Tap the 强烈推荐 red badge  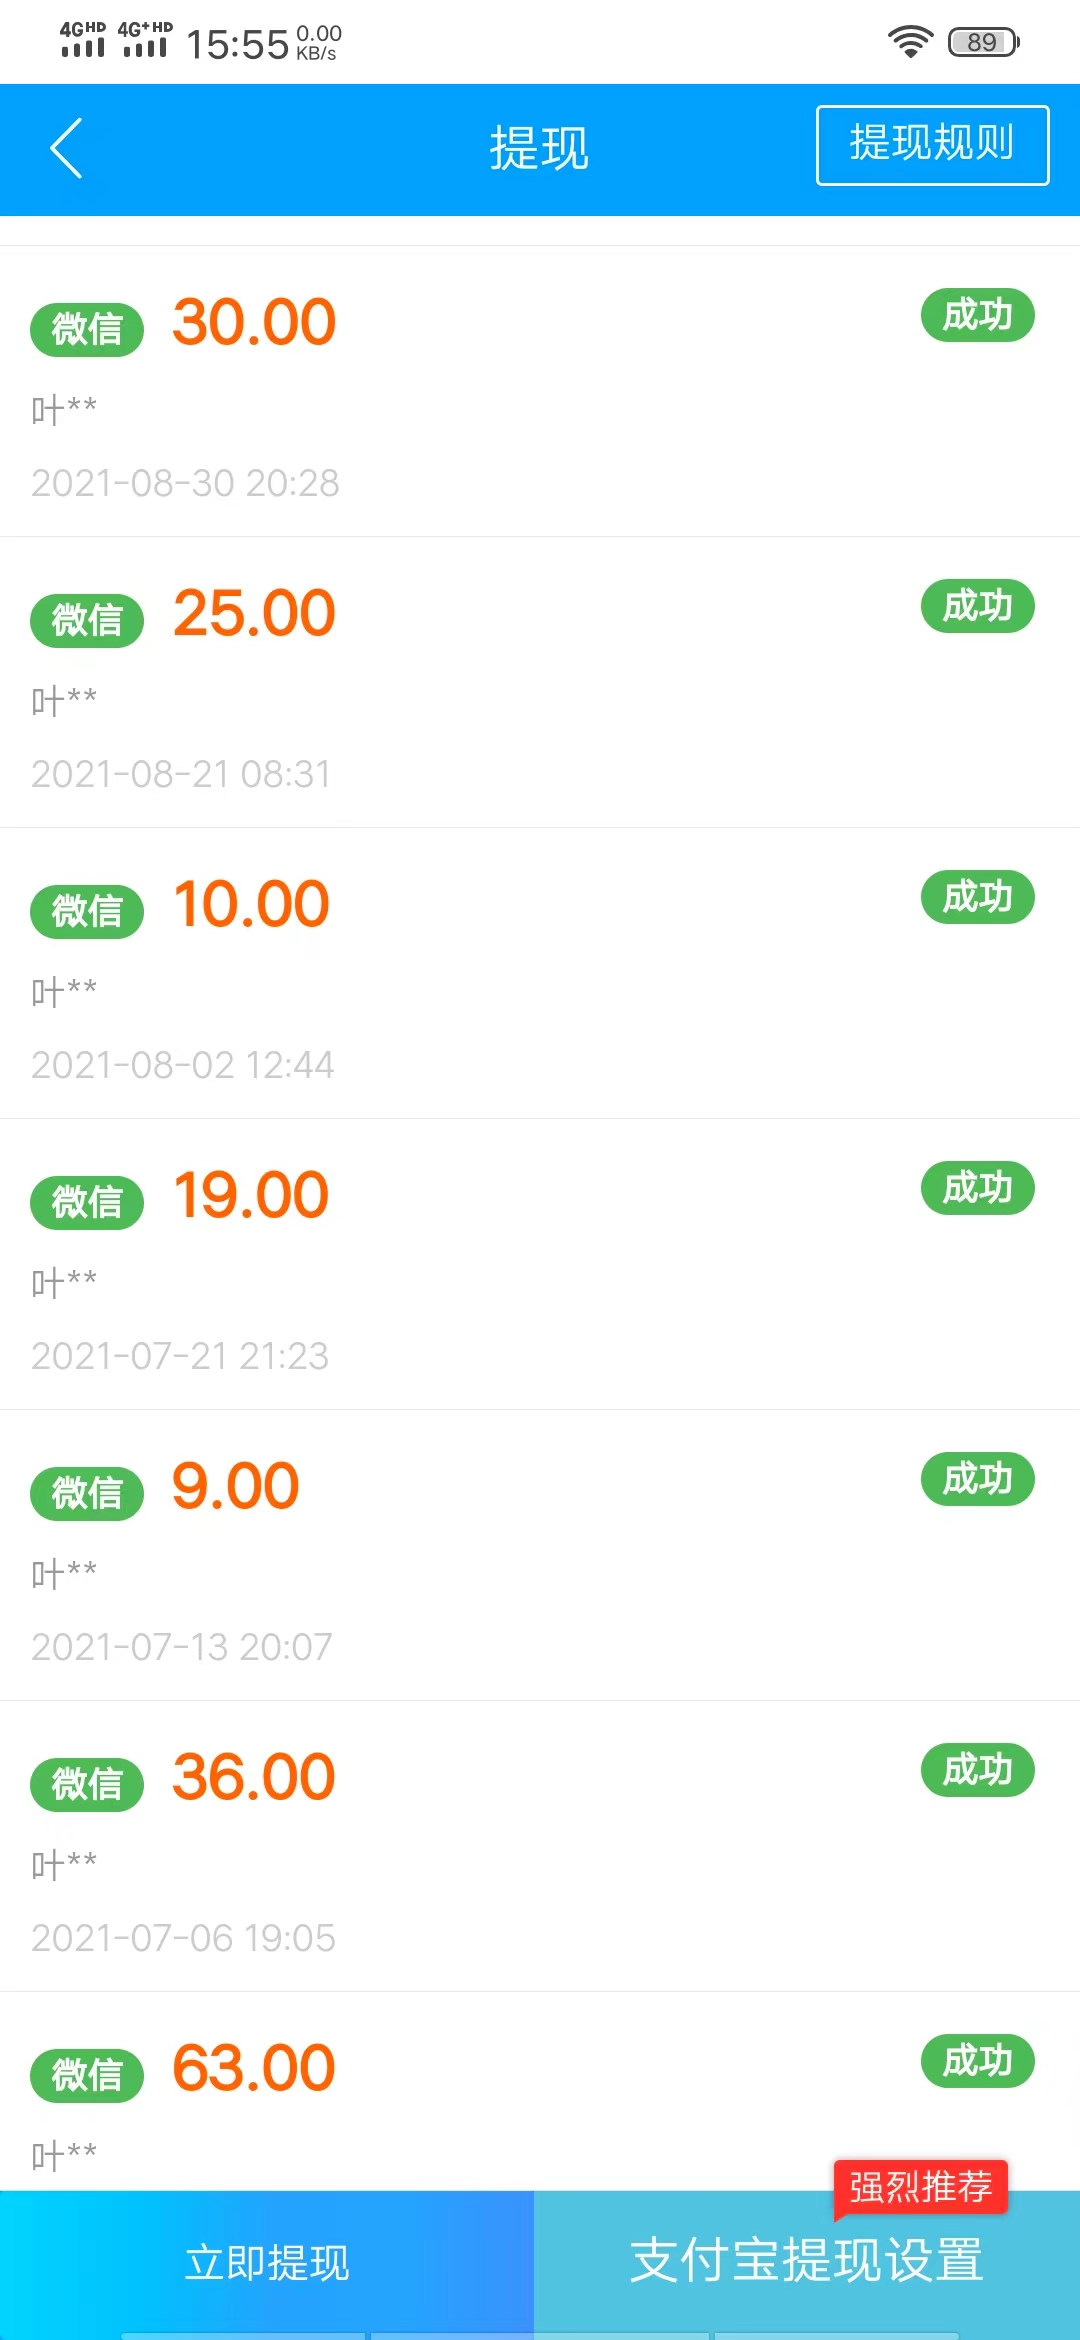click(920, 2186)
